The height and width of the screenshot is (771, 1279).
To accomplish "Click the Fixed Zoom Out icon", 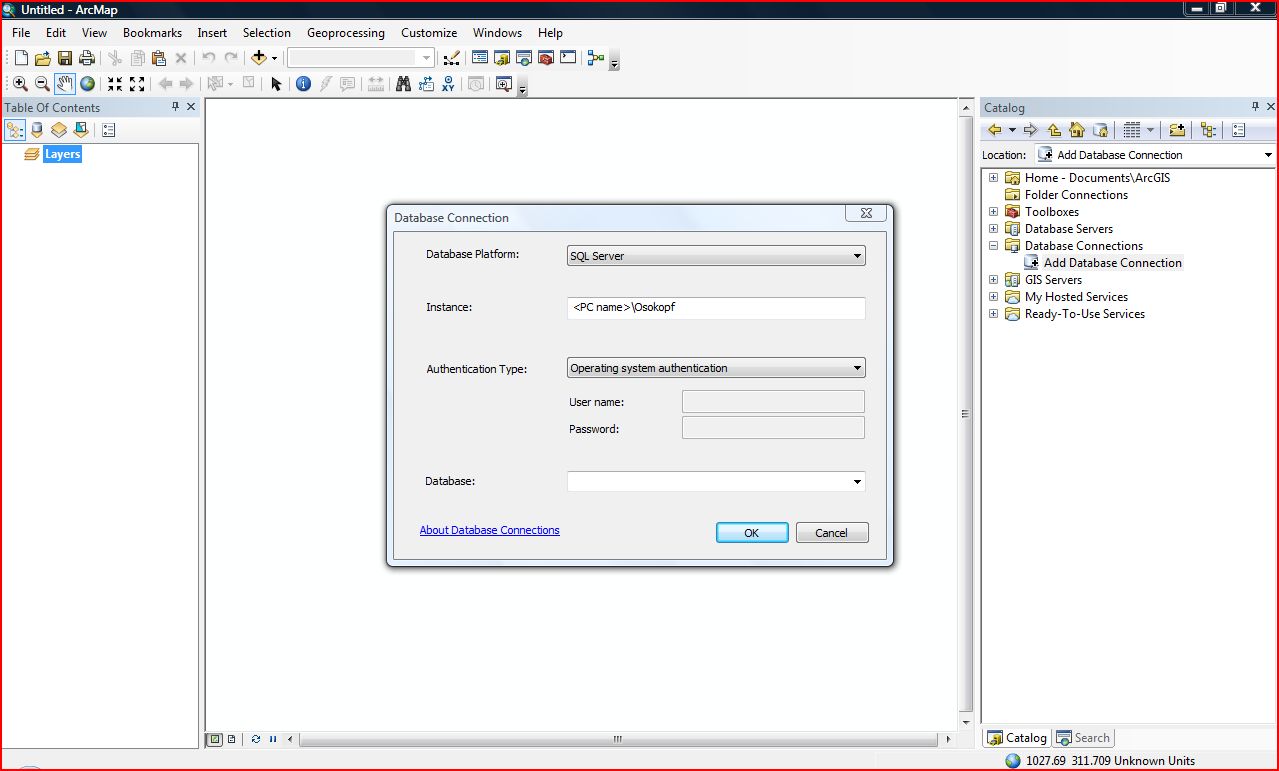I will click(x=138, y=84).
